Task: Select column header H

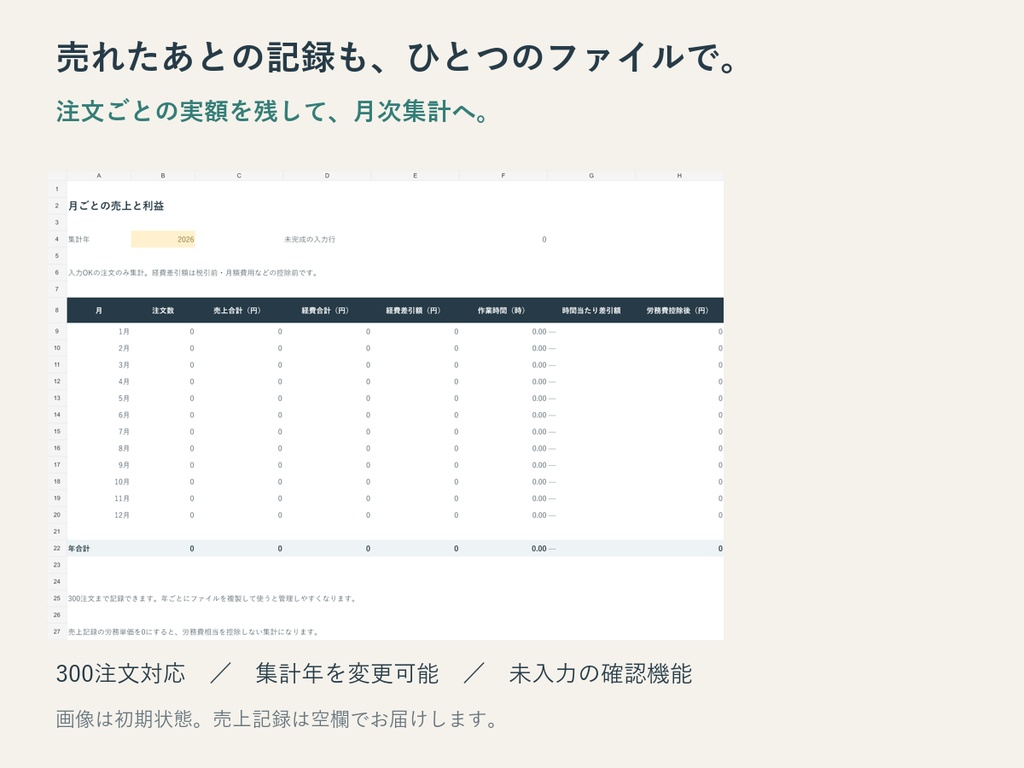Action: [679, 176]
